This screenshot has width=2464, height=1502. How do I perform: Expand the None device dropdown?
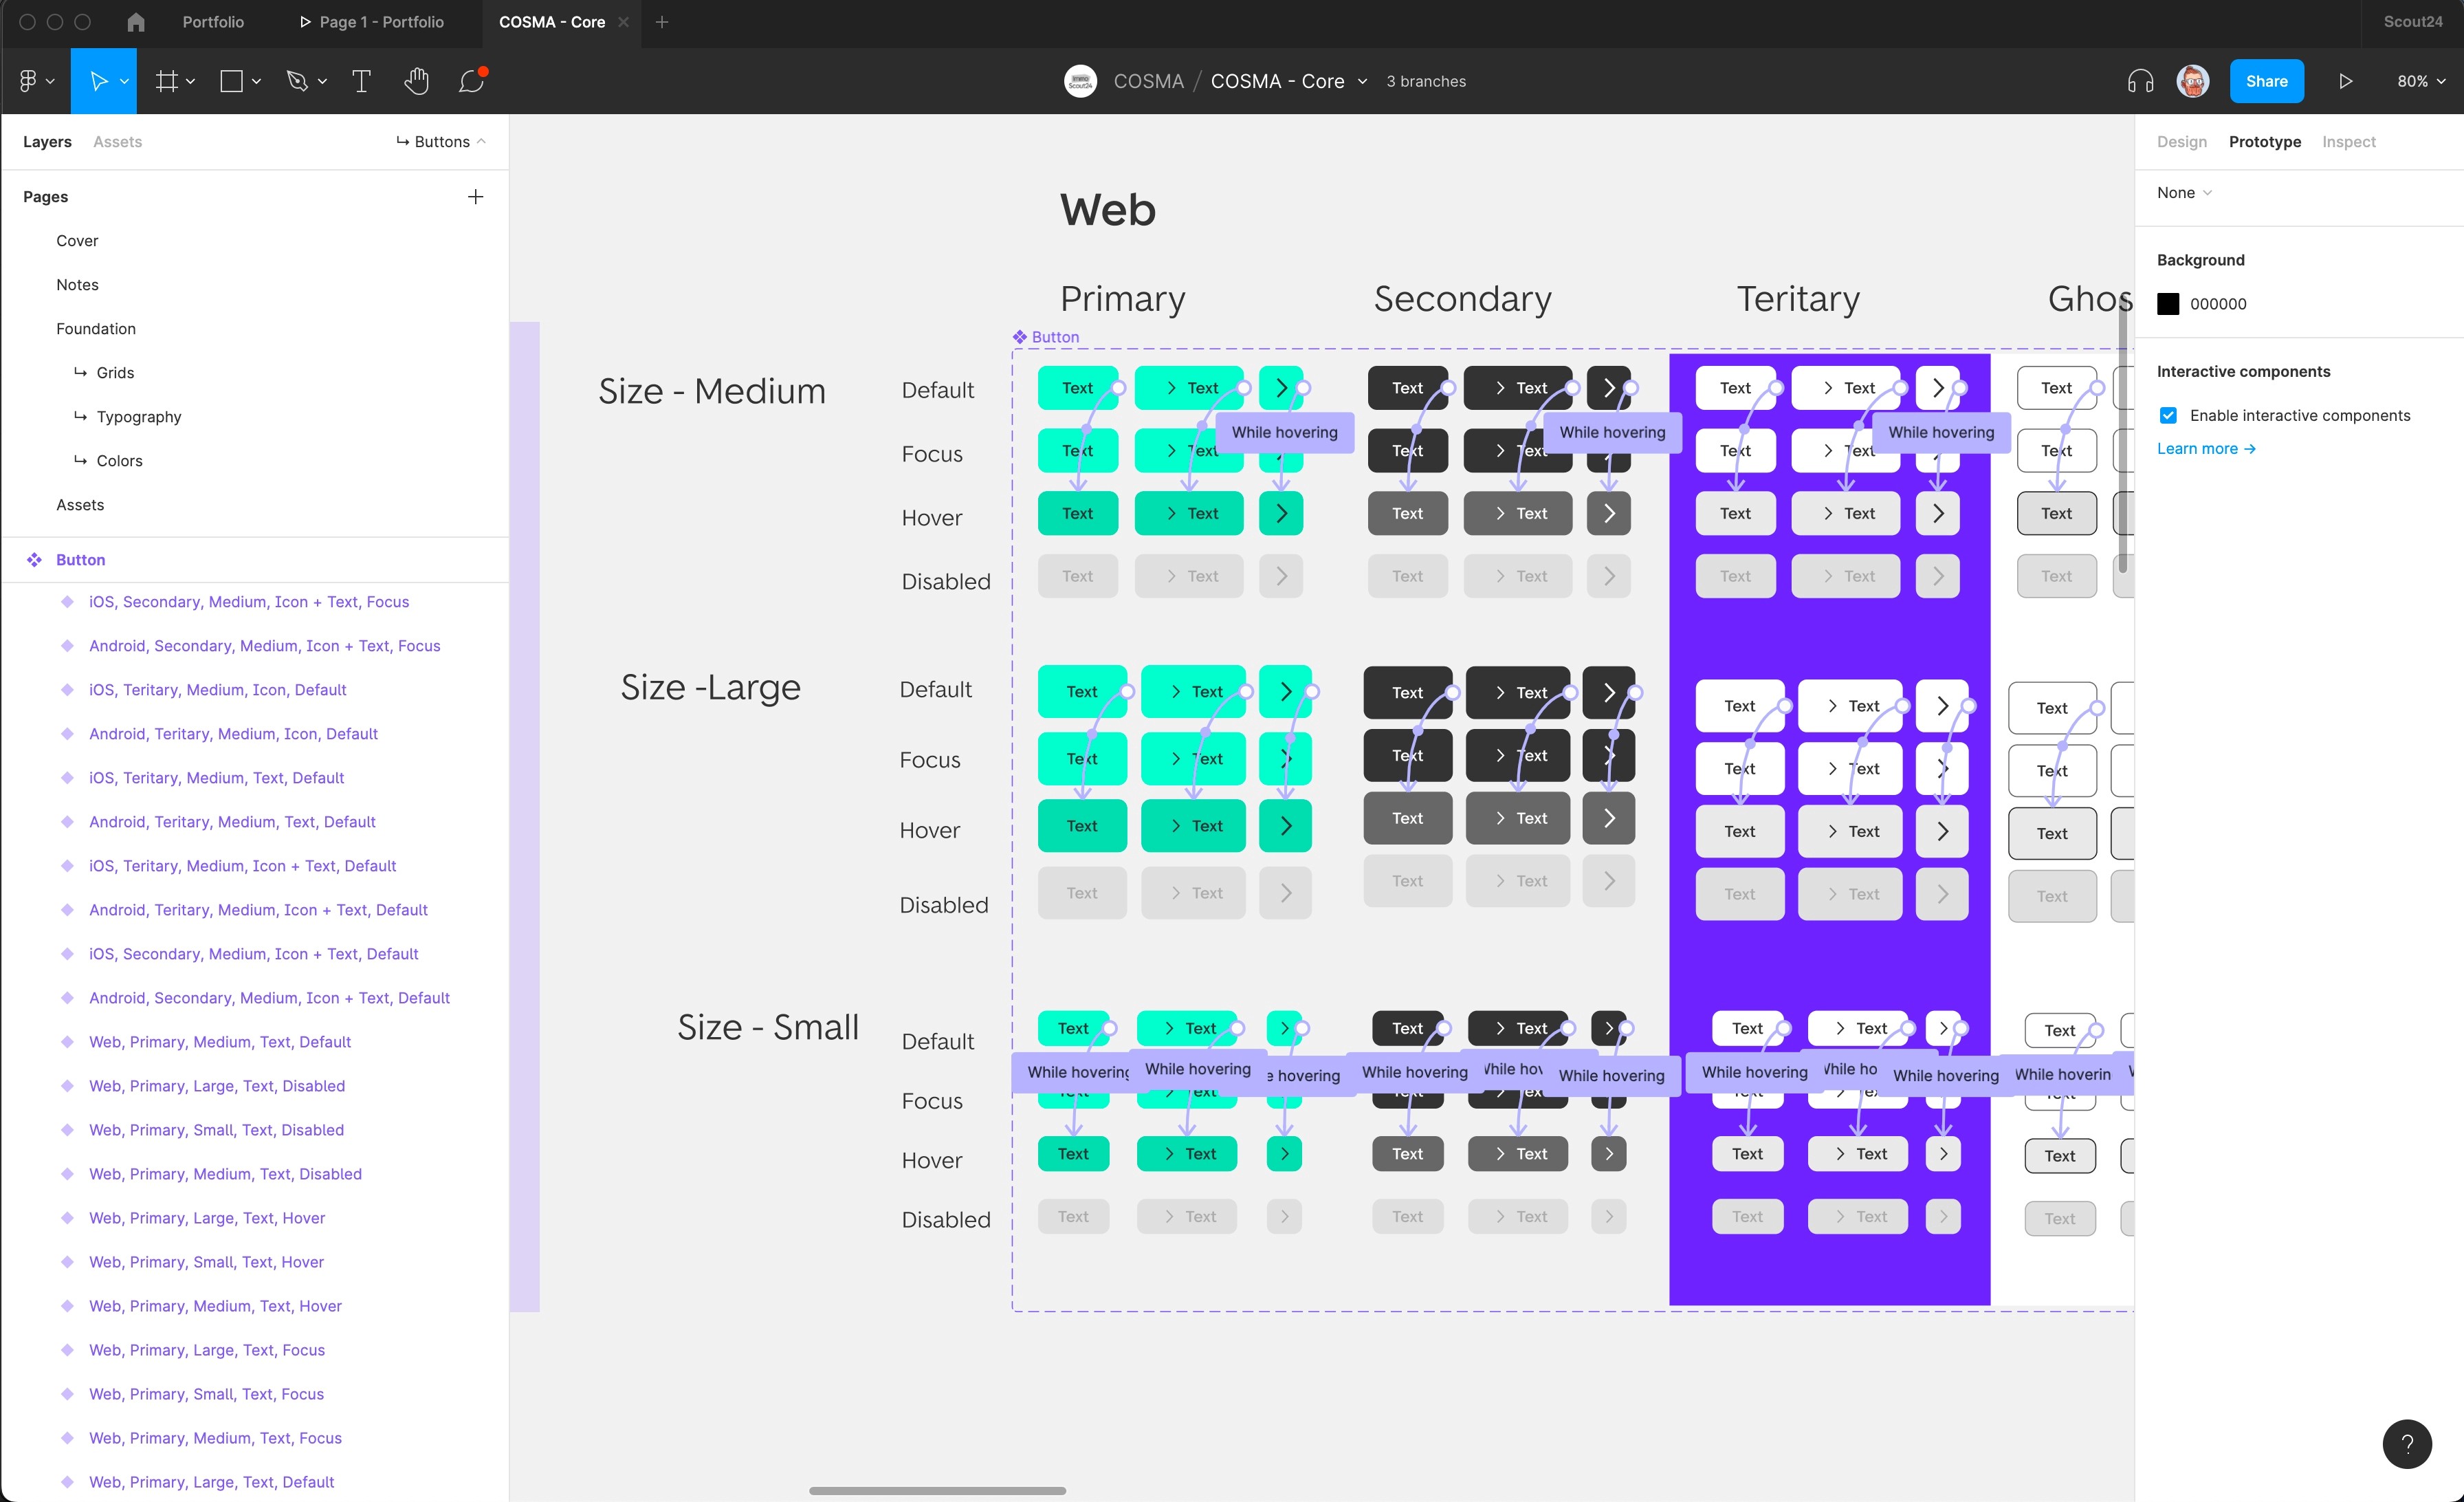click(x=2184, y=193)
